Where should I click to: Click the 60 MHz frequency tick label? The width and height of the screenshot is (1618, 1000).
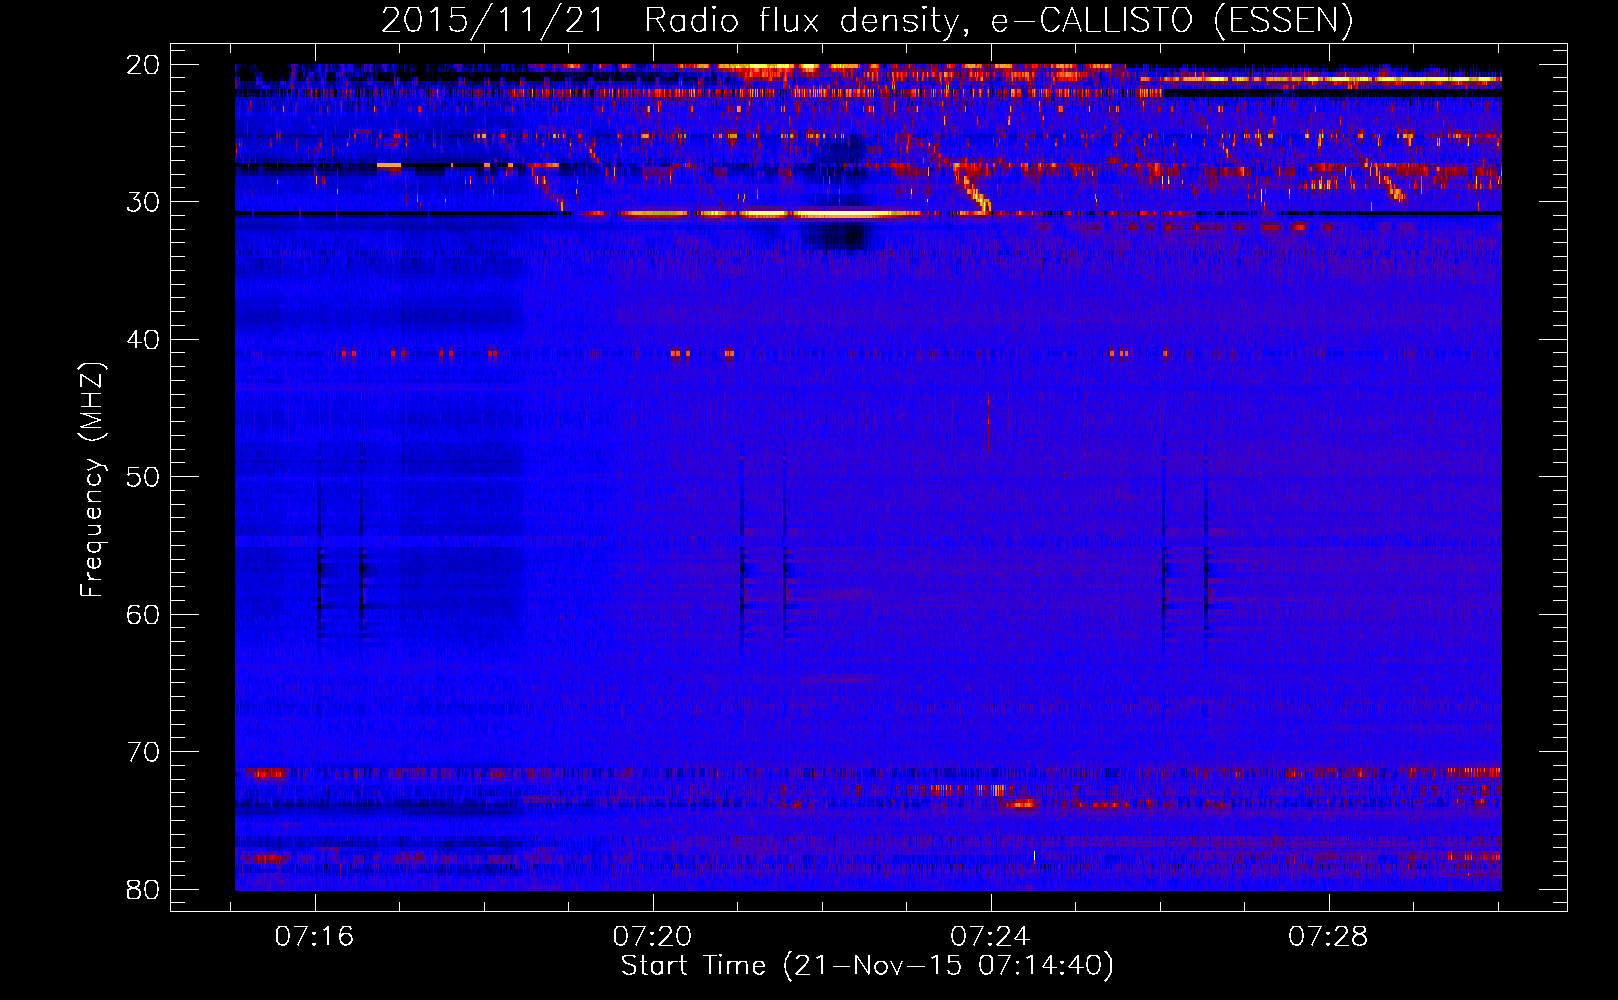(x=144, y=614)
